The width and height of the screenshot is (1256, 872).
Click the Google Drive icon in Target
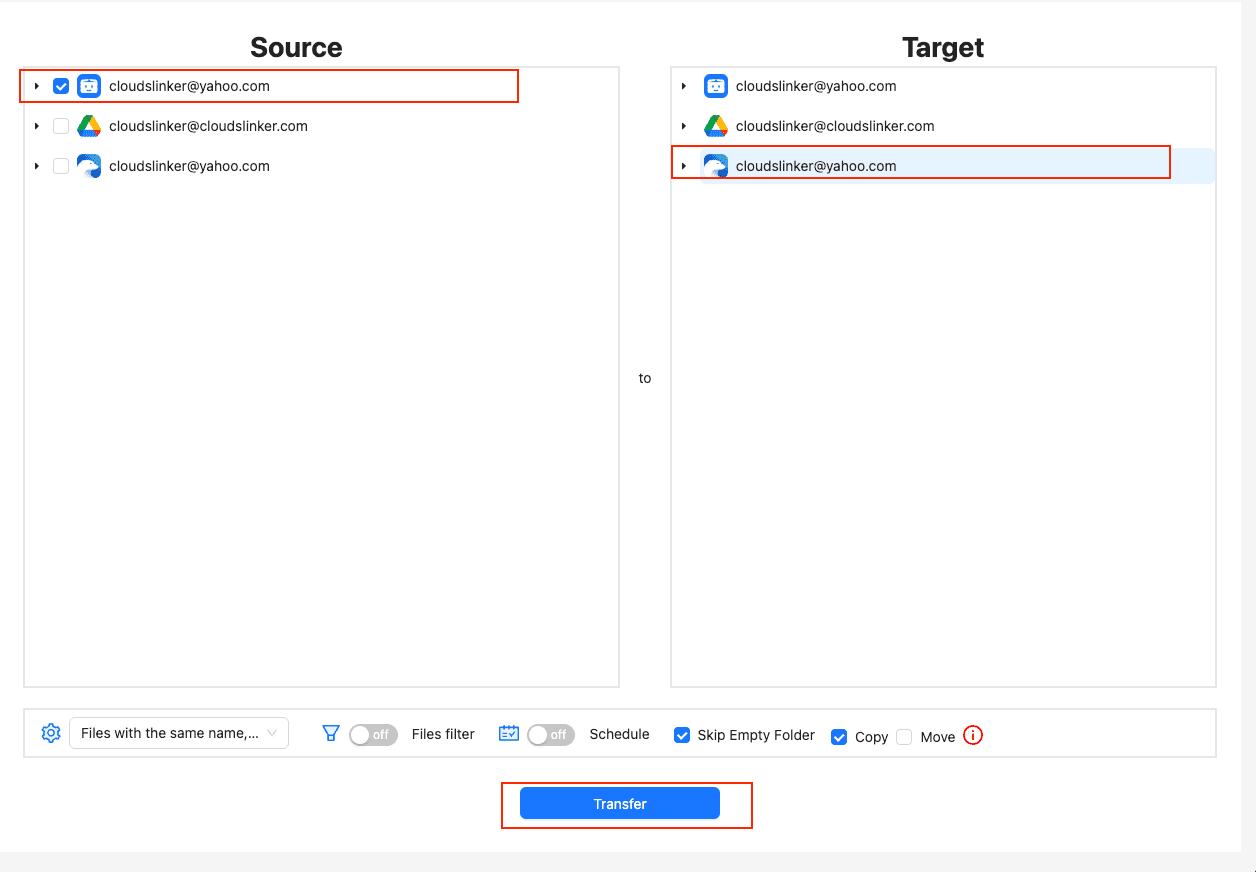pyautogui.click(x=715, y=126)
